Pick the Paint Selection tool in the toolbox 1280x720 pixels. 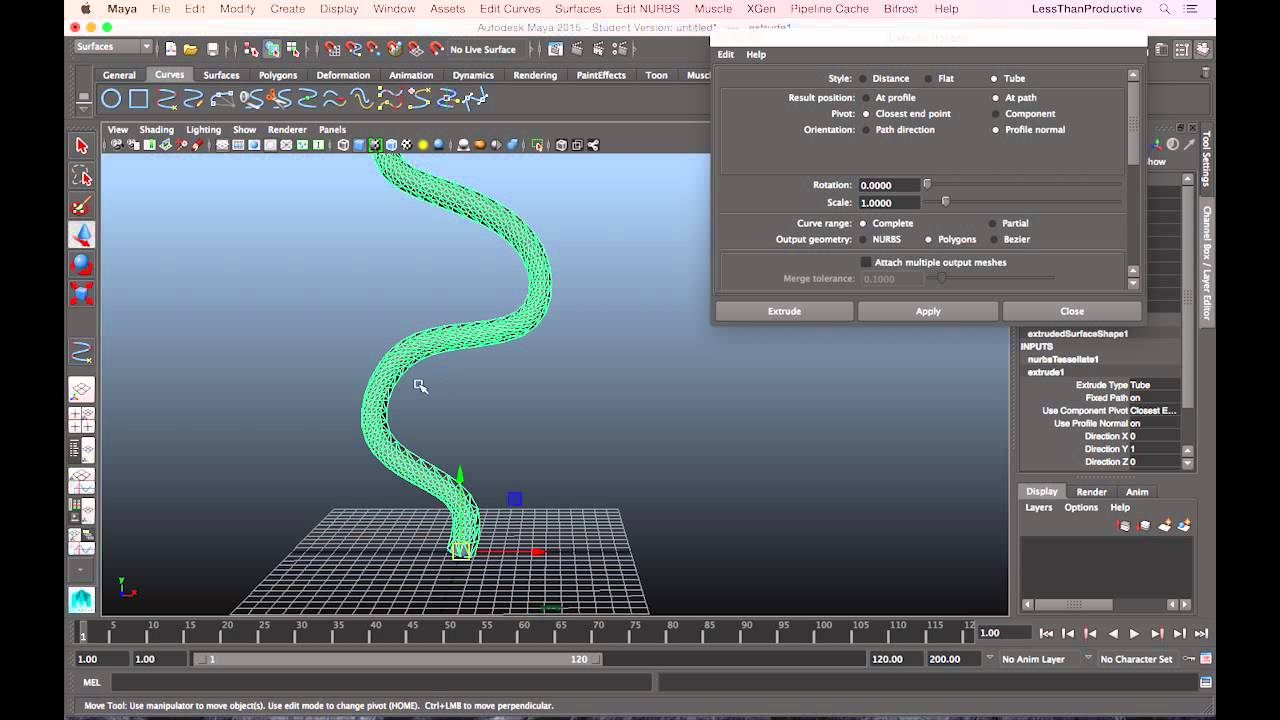[82, 206]
